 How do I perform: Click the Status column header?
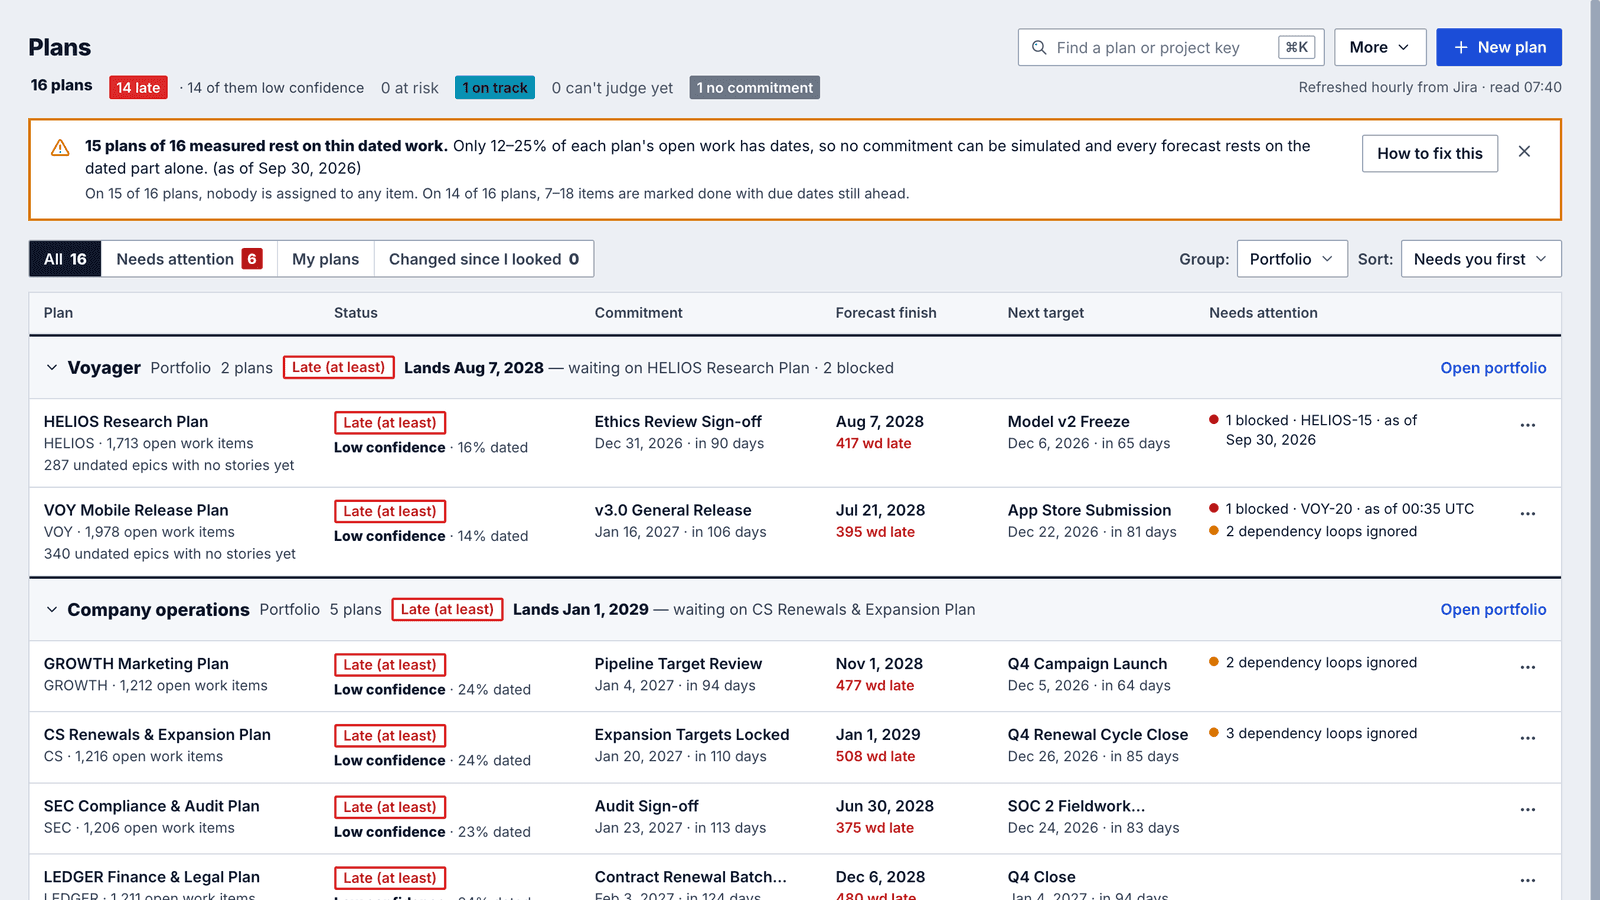coord(356,313)
